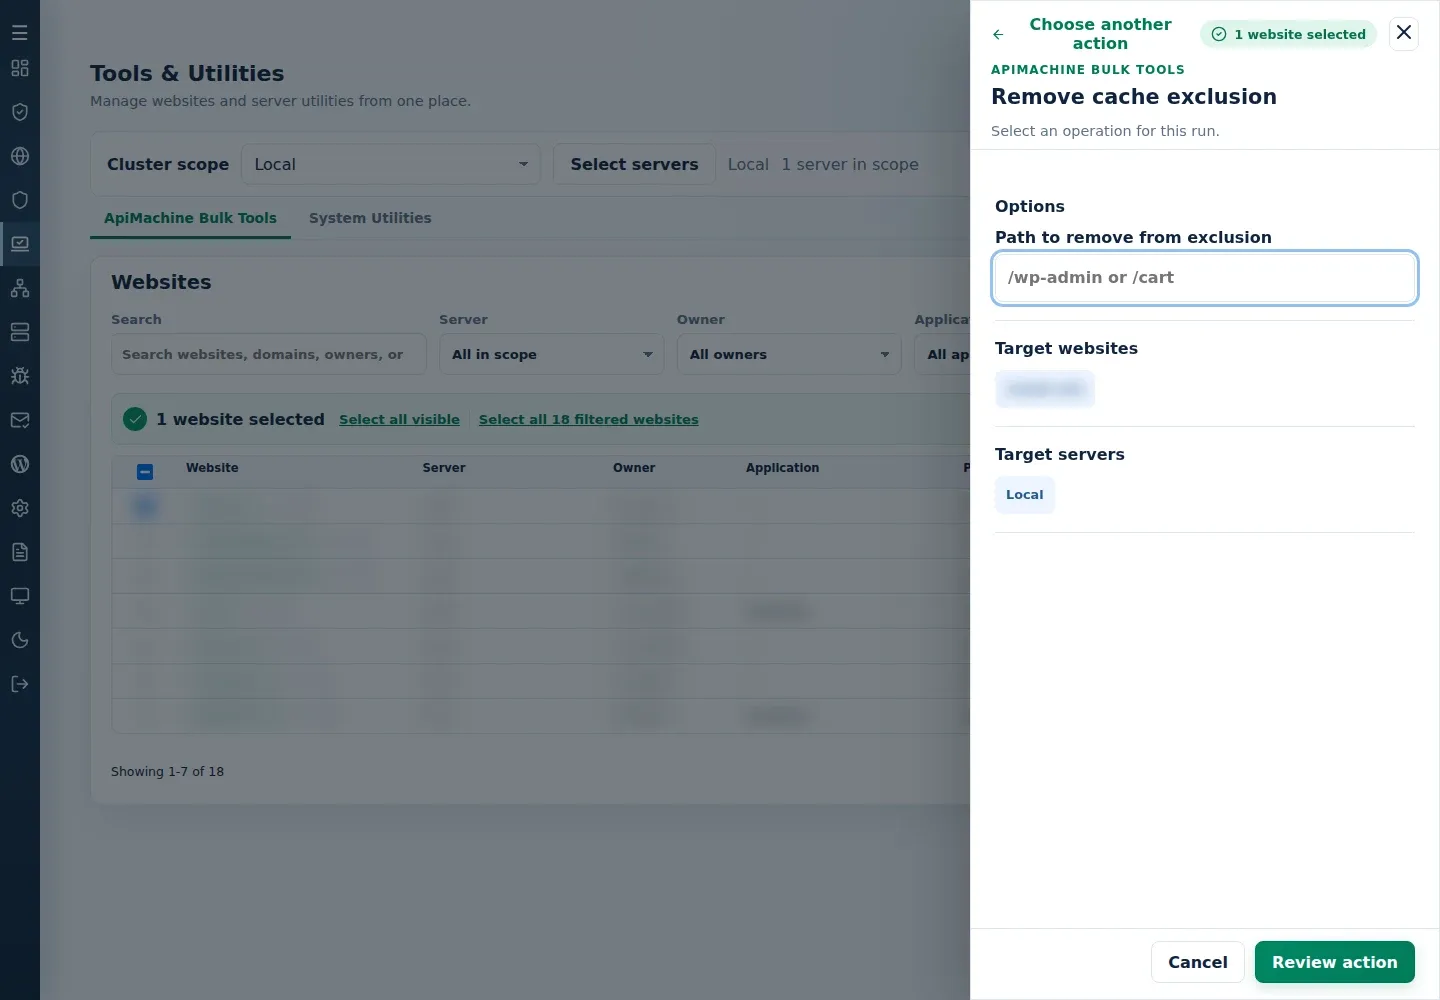This screenshot has width=1440, height=1000.
Task: Open the monitor icon in sidebar
Action: pos(20,596)
